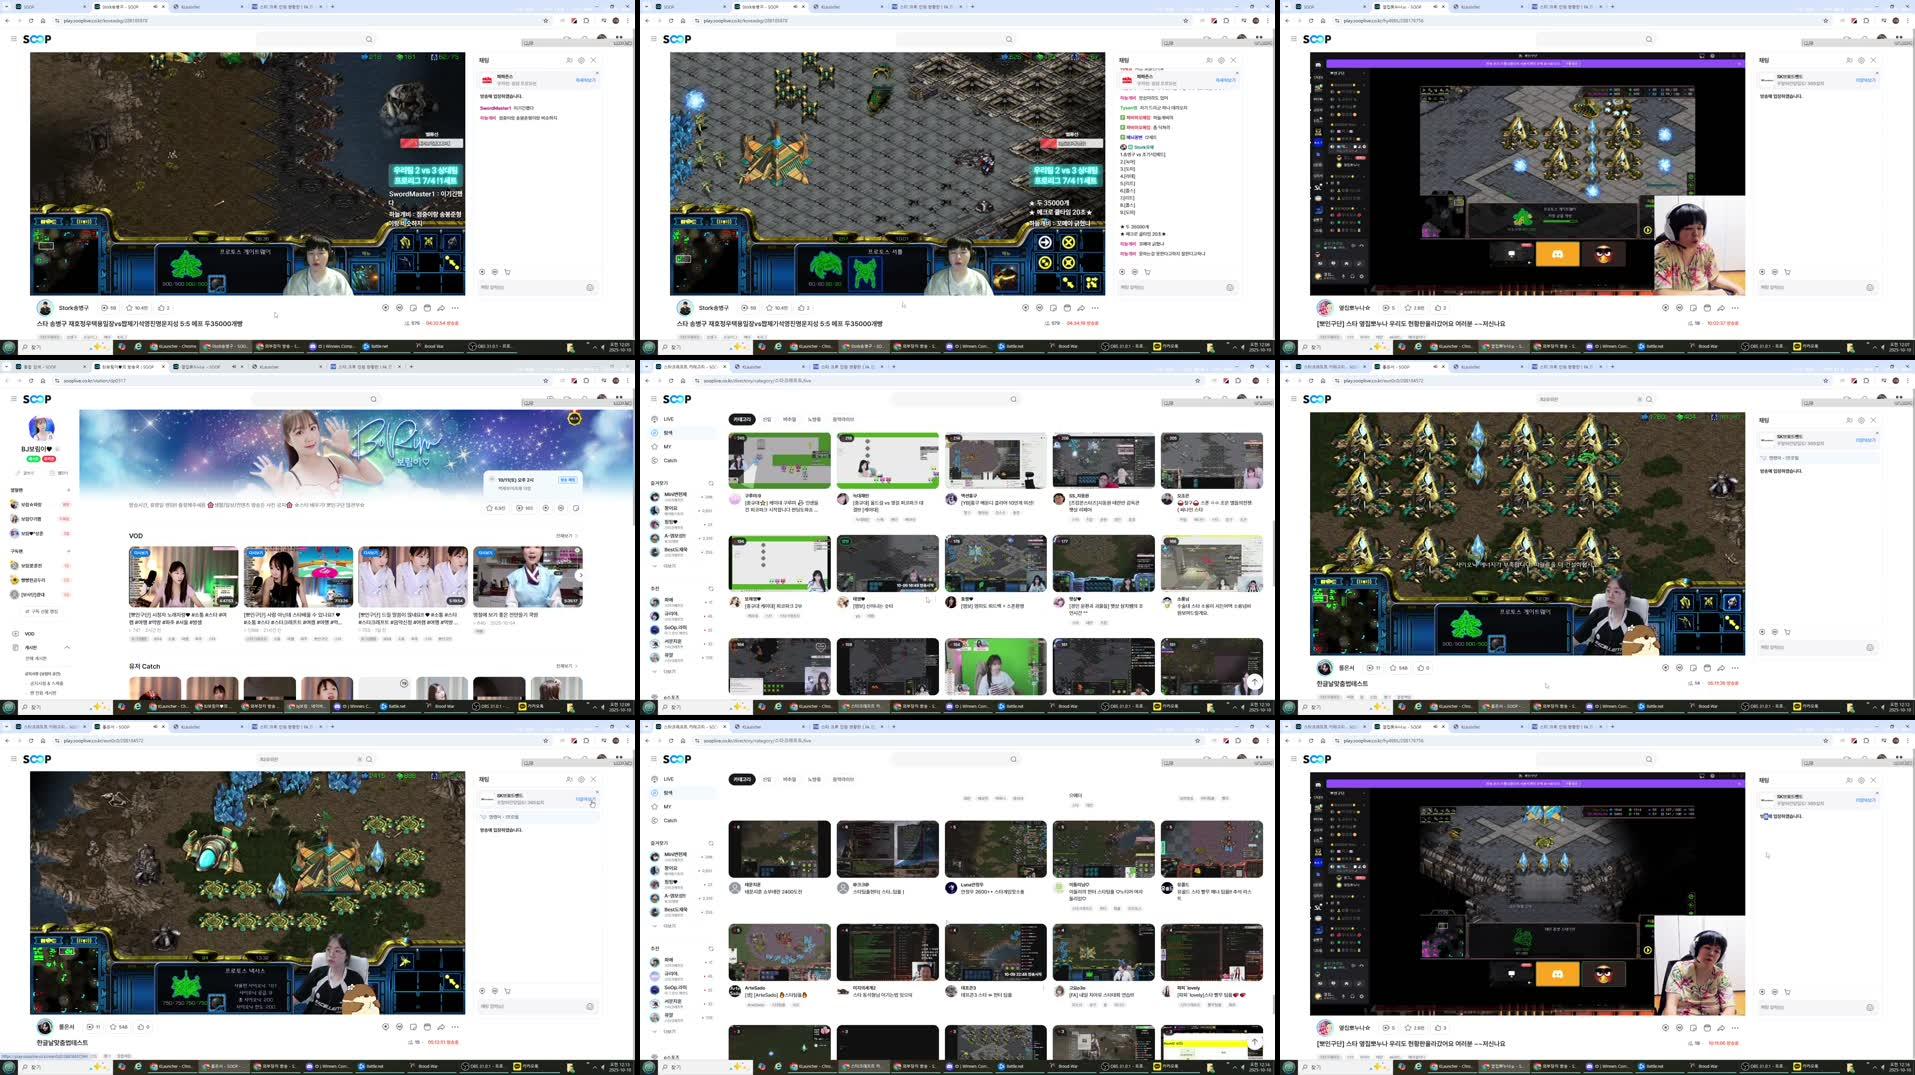Expand 더보기 under 즐겨찾기 in middle-center directory

669,566
